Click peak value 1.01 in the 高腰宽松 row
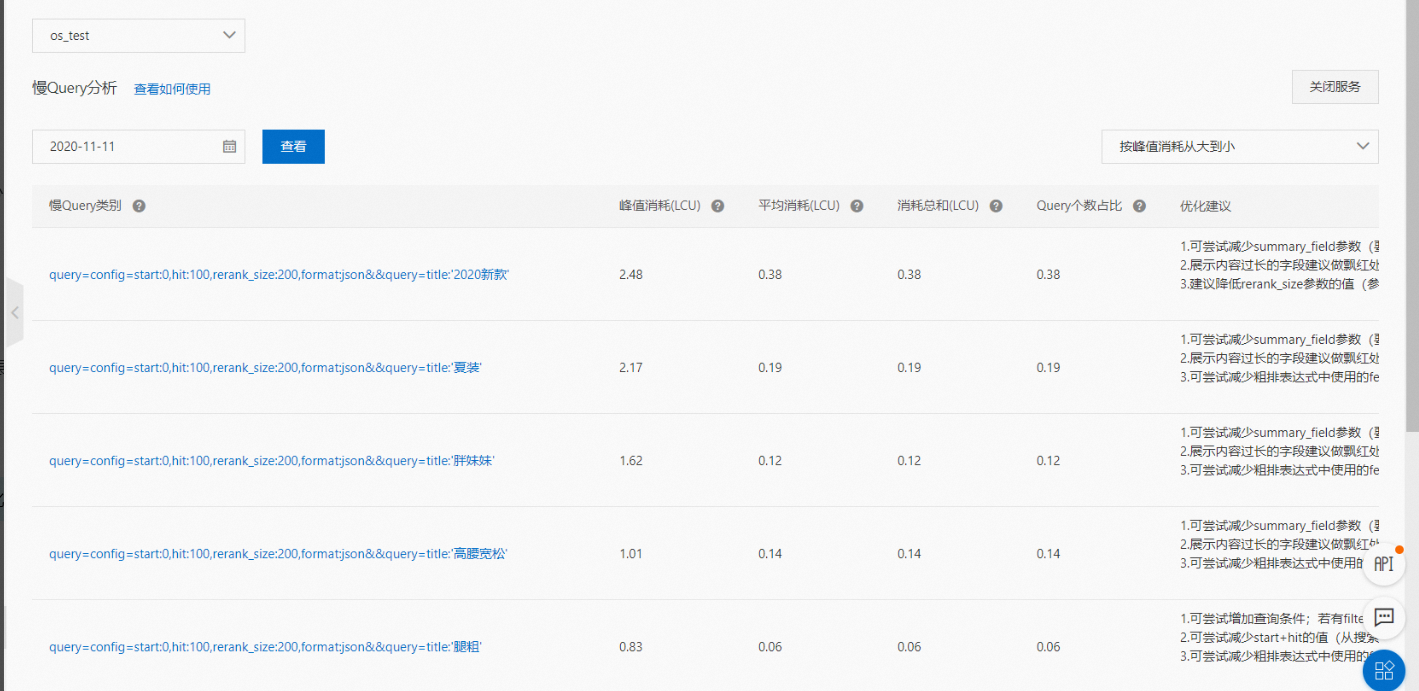This screenshot has height=691, width=1419. coord(631,553)
